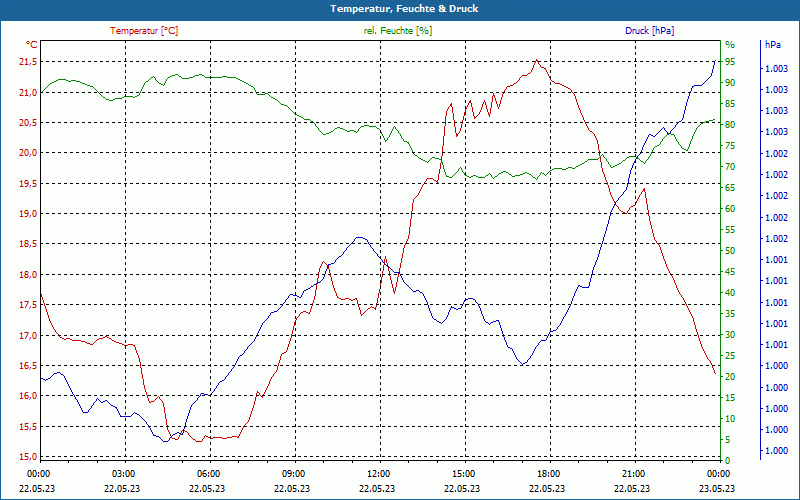The image size is (800, 500).
Task: Click humidity axis value 85
Action: click(730, 104)
